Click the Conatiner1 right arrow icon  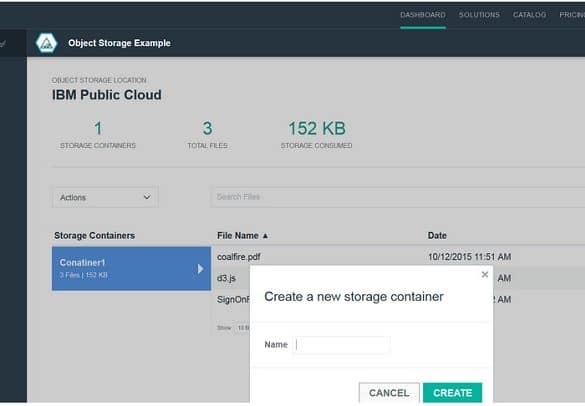pos(200,269)
